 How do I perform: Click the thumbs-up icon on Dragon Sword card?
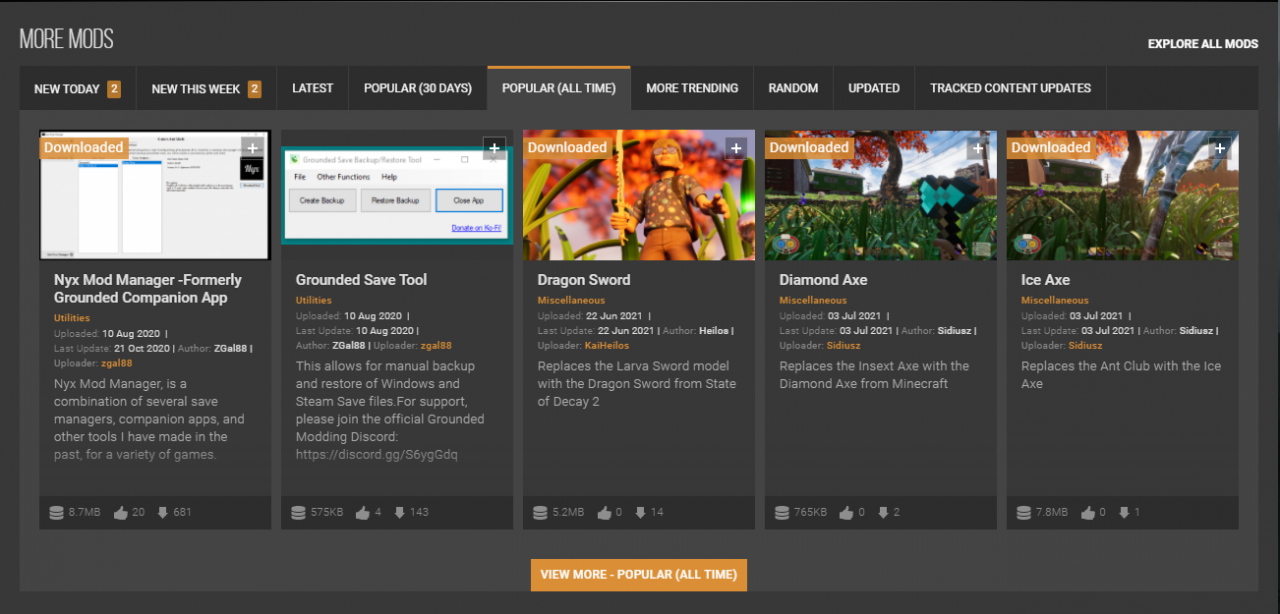click(605, 513)
